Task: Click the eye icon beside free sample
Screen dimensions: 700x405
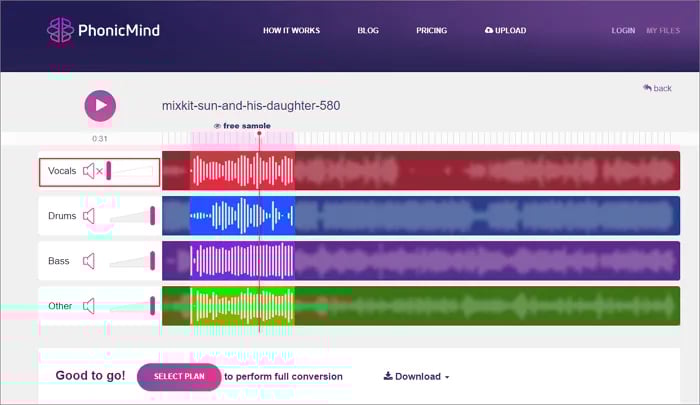Action: click(x=217, y=126)
